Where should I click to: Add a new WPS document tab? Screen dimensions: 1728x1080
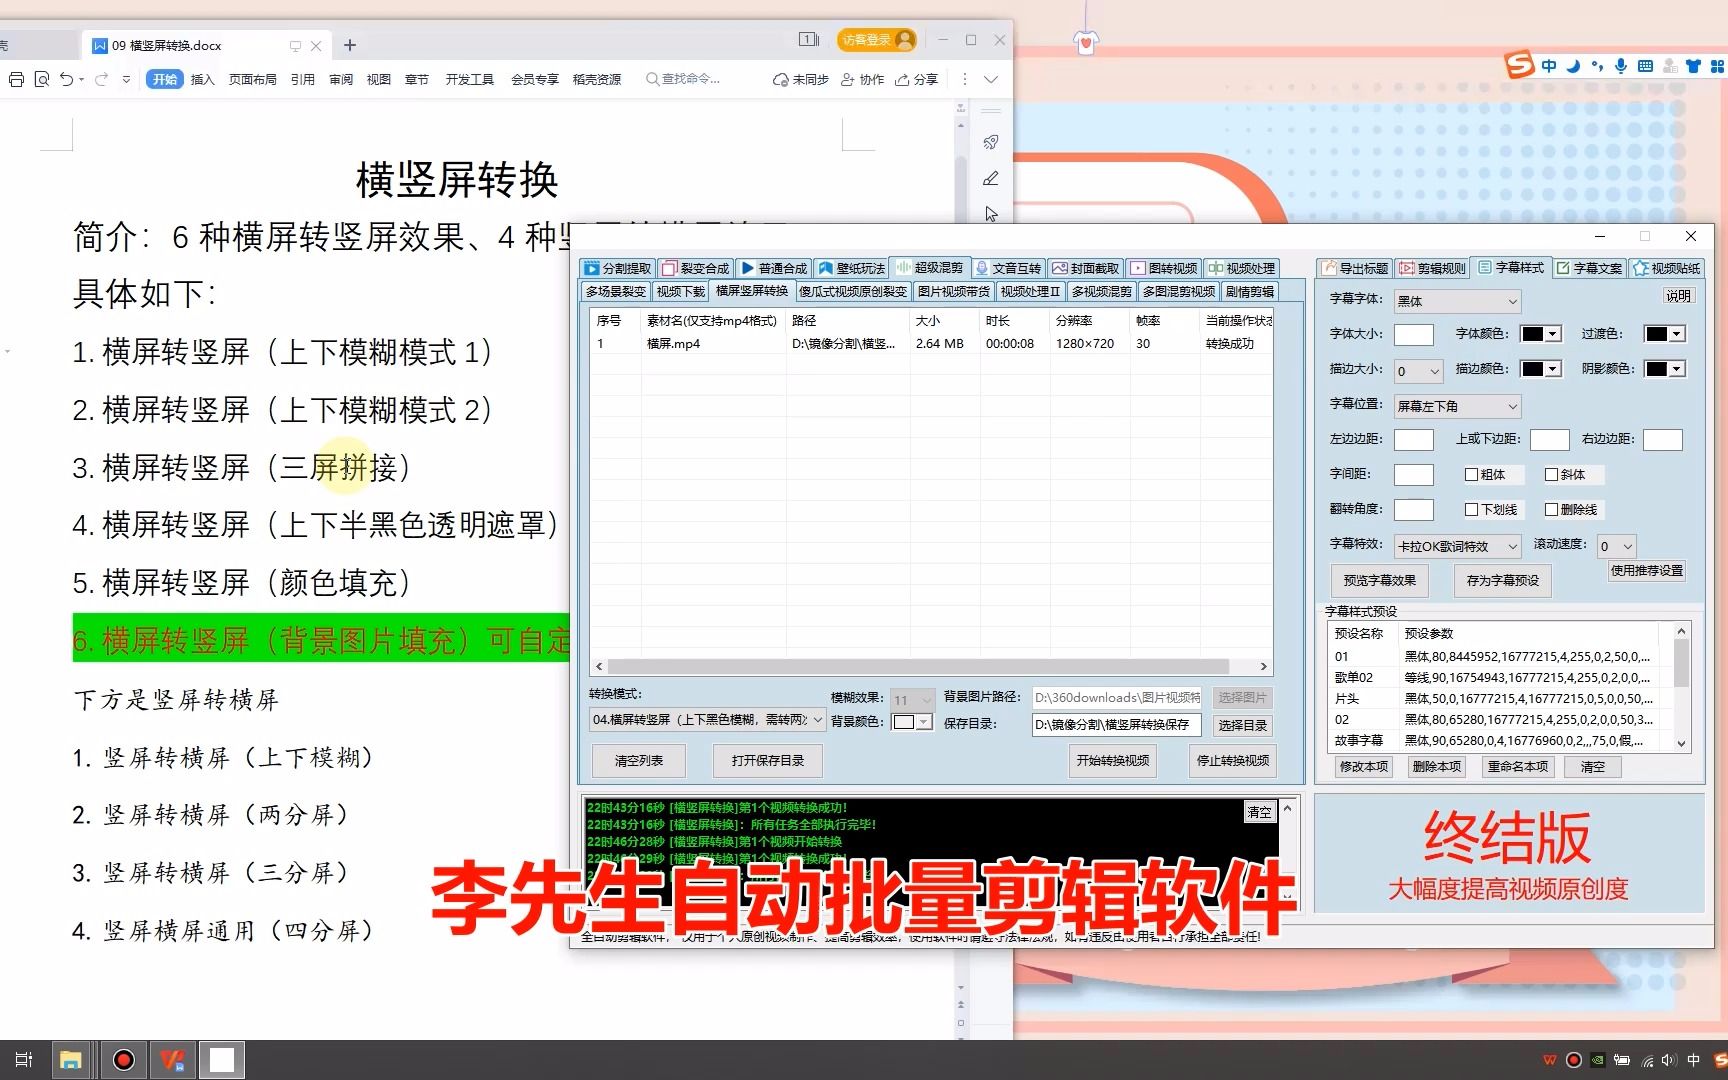(x=350, y=45)
